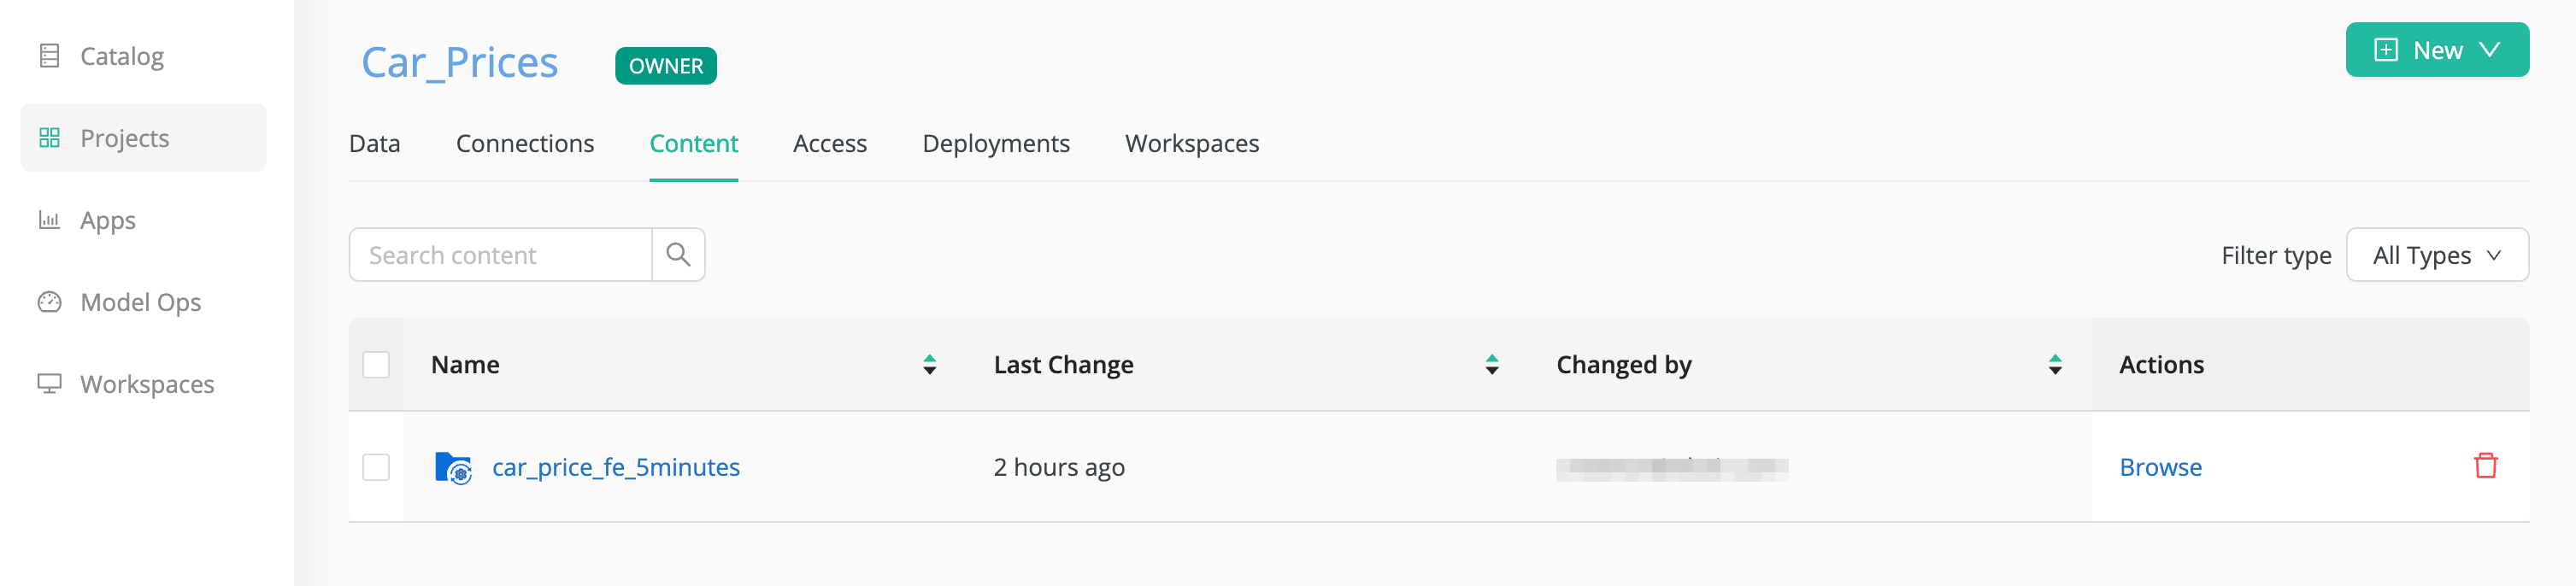Delete car_price_fe_5minutes with trash icon
Image resolution: width=2576 pixels, height=586 pixels.
pos(2485,466)
